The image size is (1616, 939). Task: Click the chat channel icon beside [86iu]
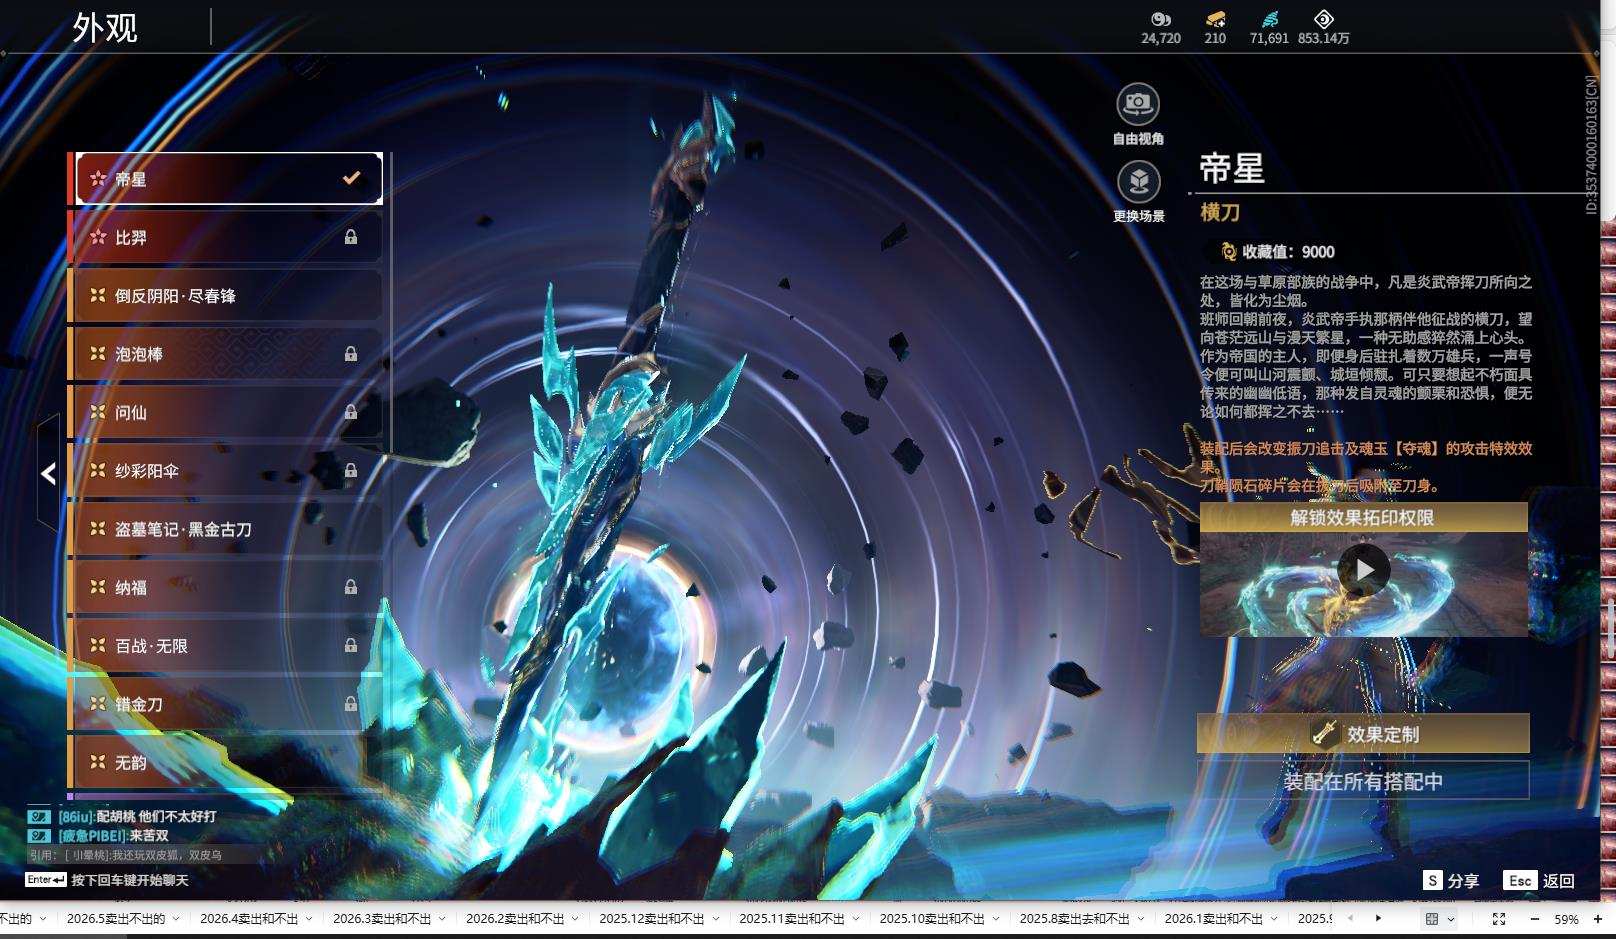pos(39,817)
